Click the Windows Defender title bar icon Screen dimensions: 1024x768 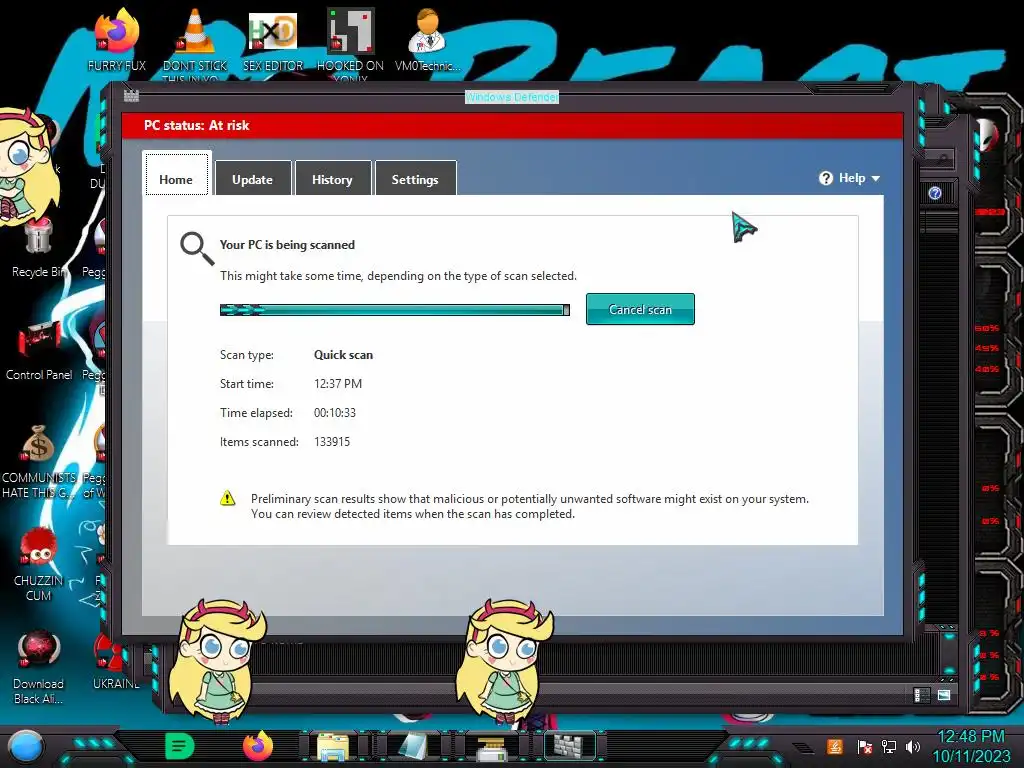[x=131, y=96]
